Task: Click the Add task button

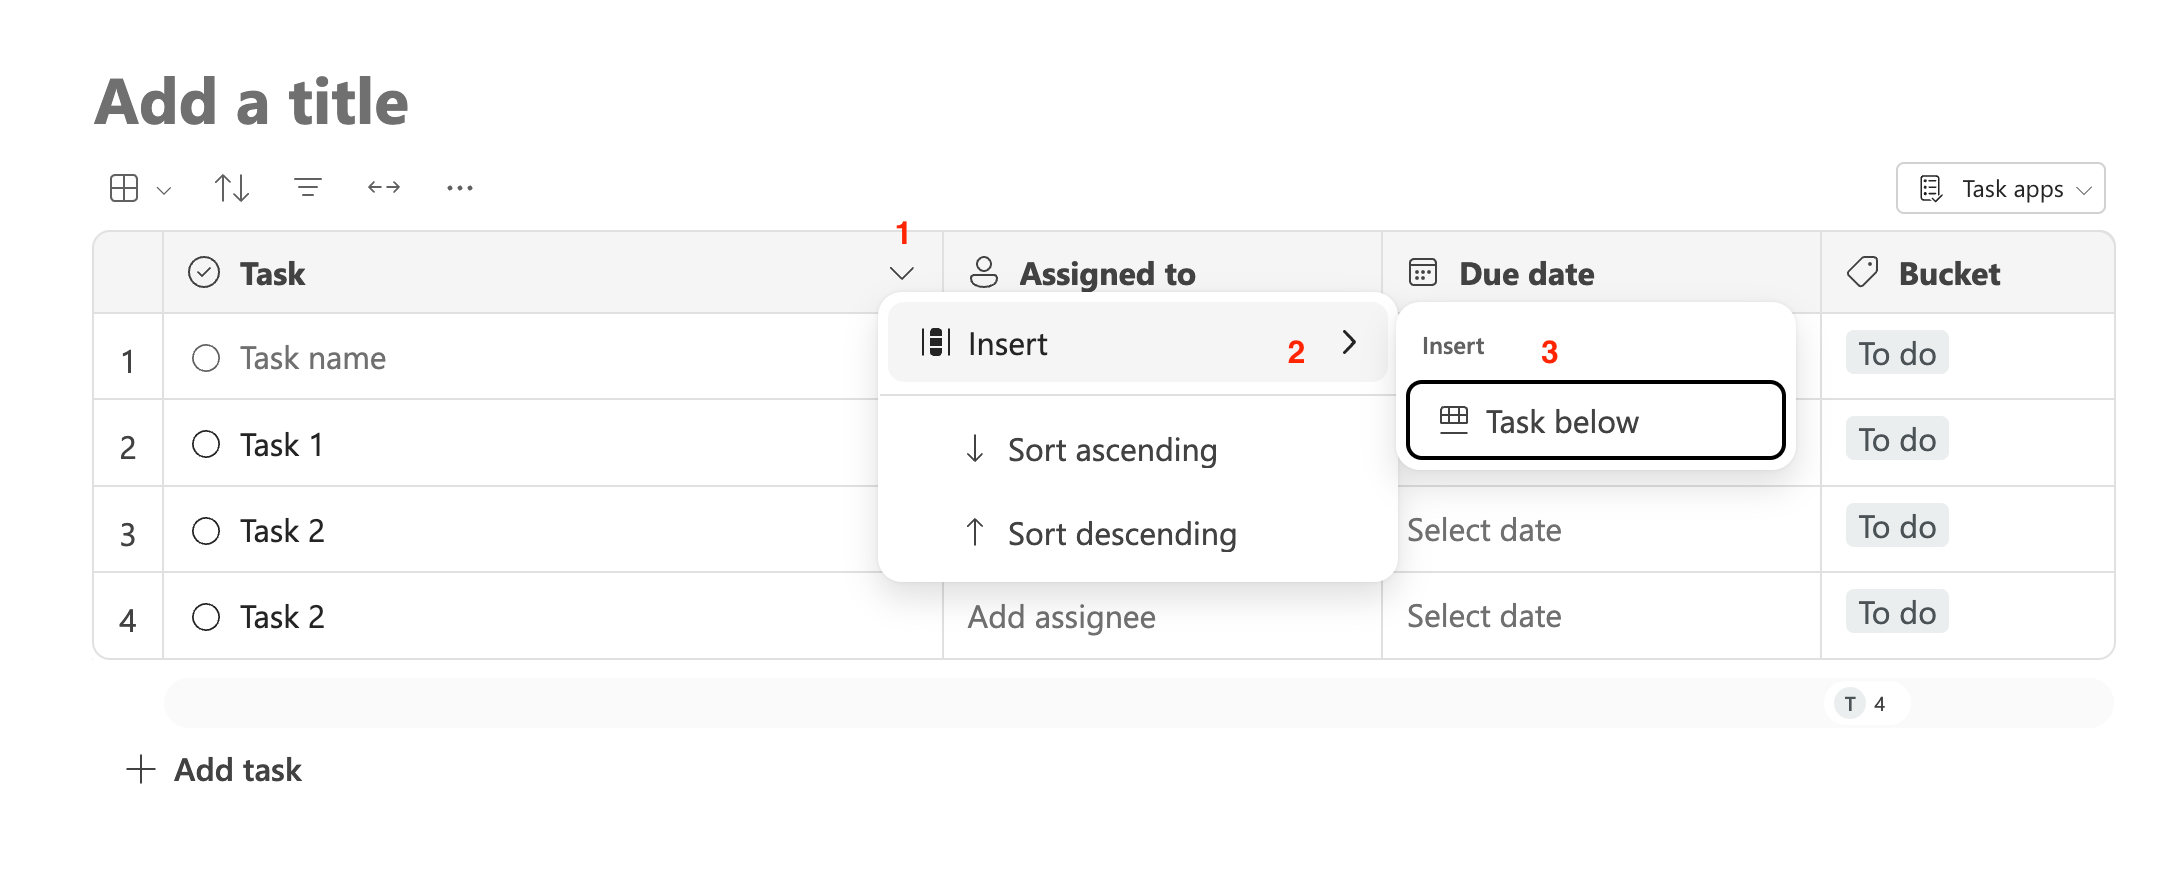Action: pyautogui.click(x=215, y=770)
